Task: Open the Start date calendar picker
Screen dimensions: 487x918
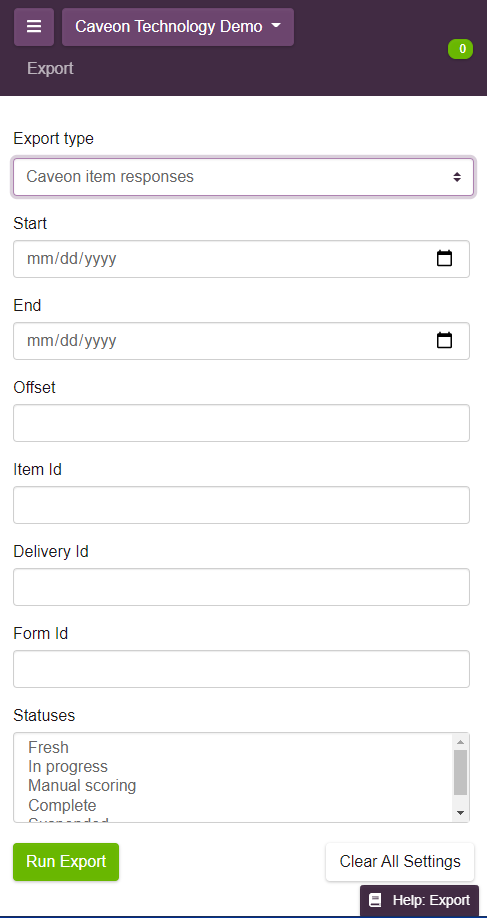Action: [x=444, y=258]
